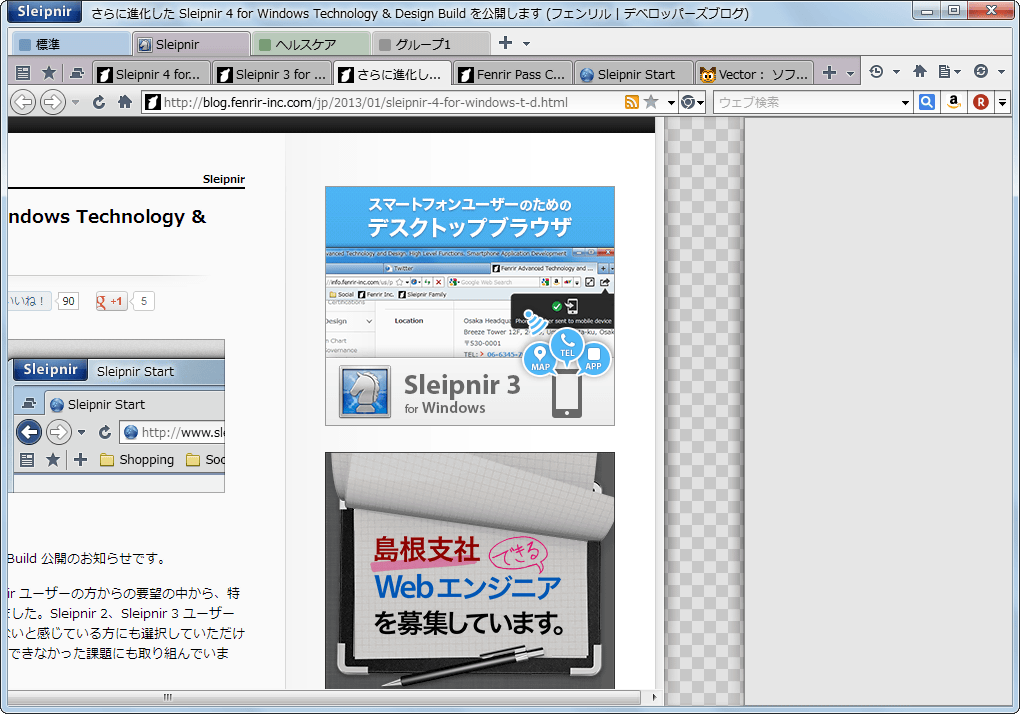Go forward to next page

click(x=53, y=102)
